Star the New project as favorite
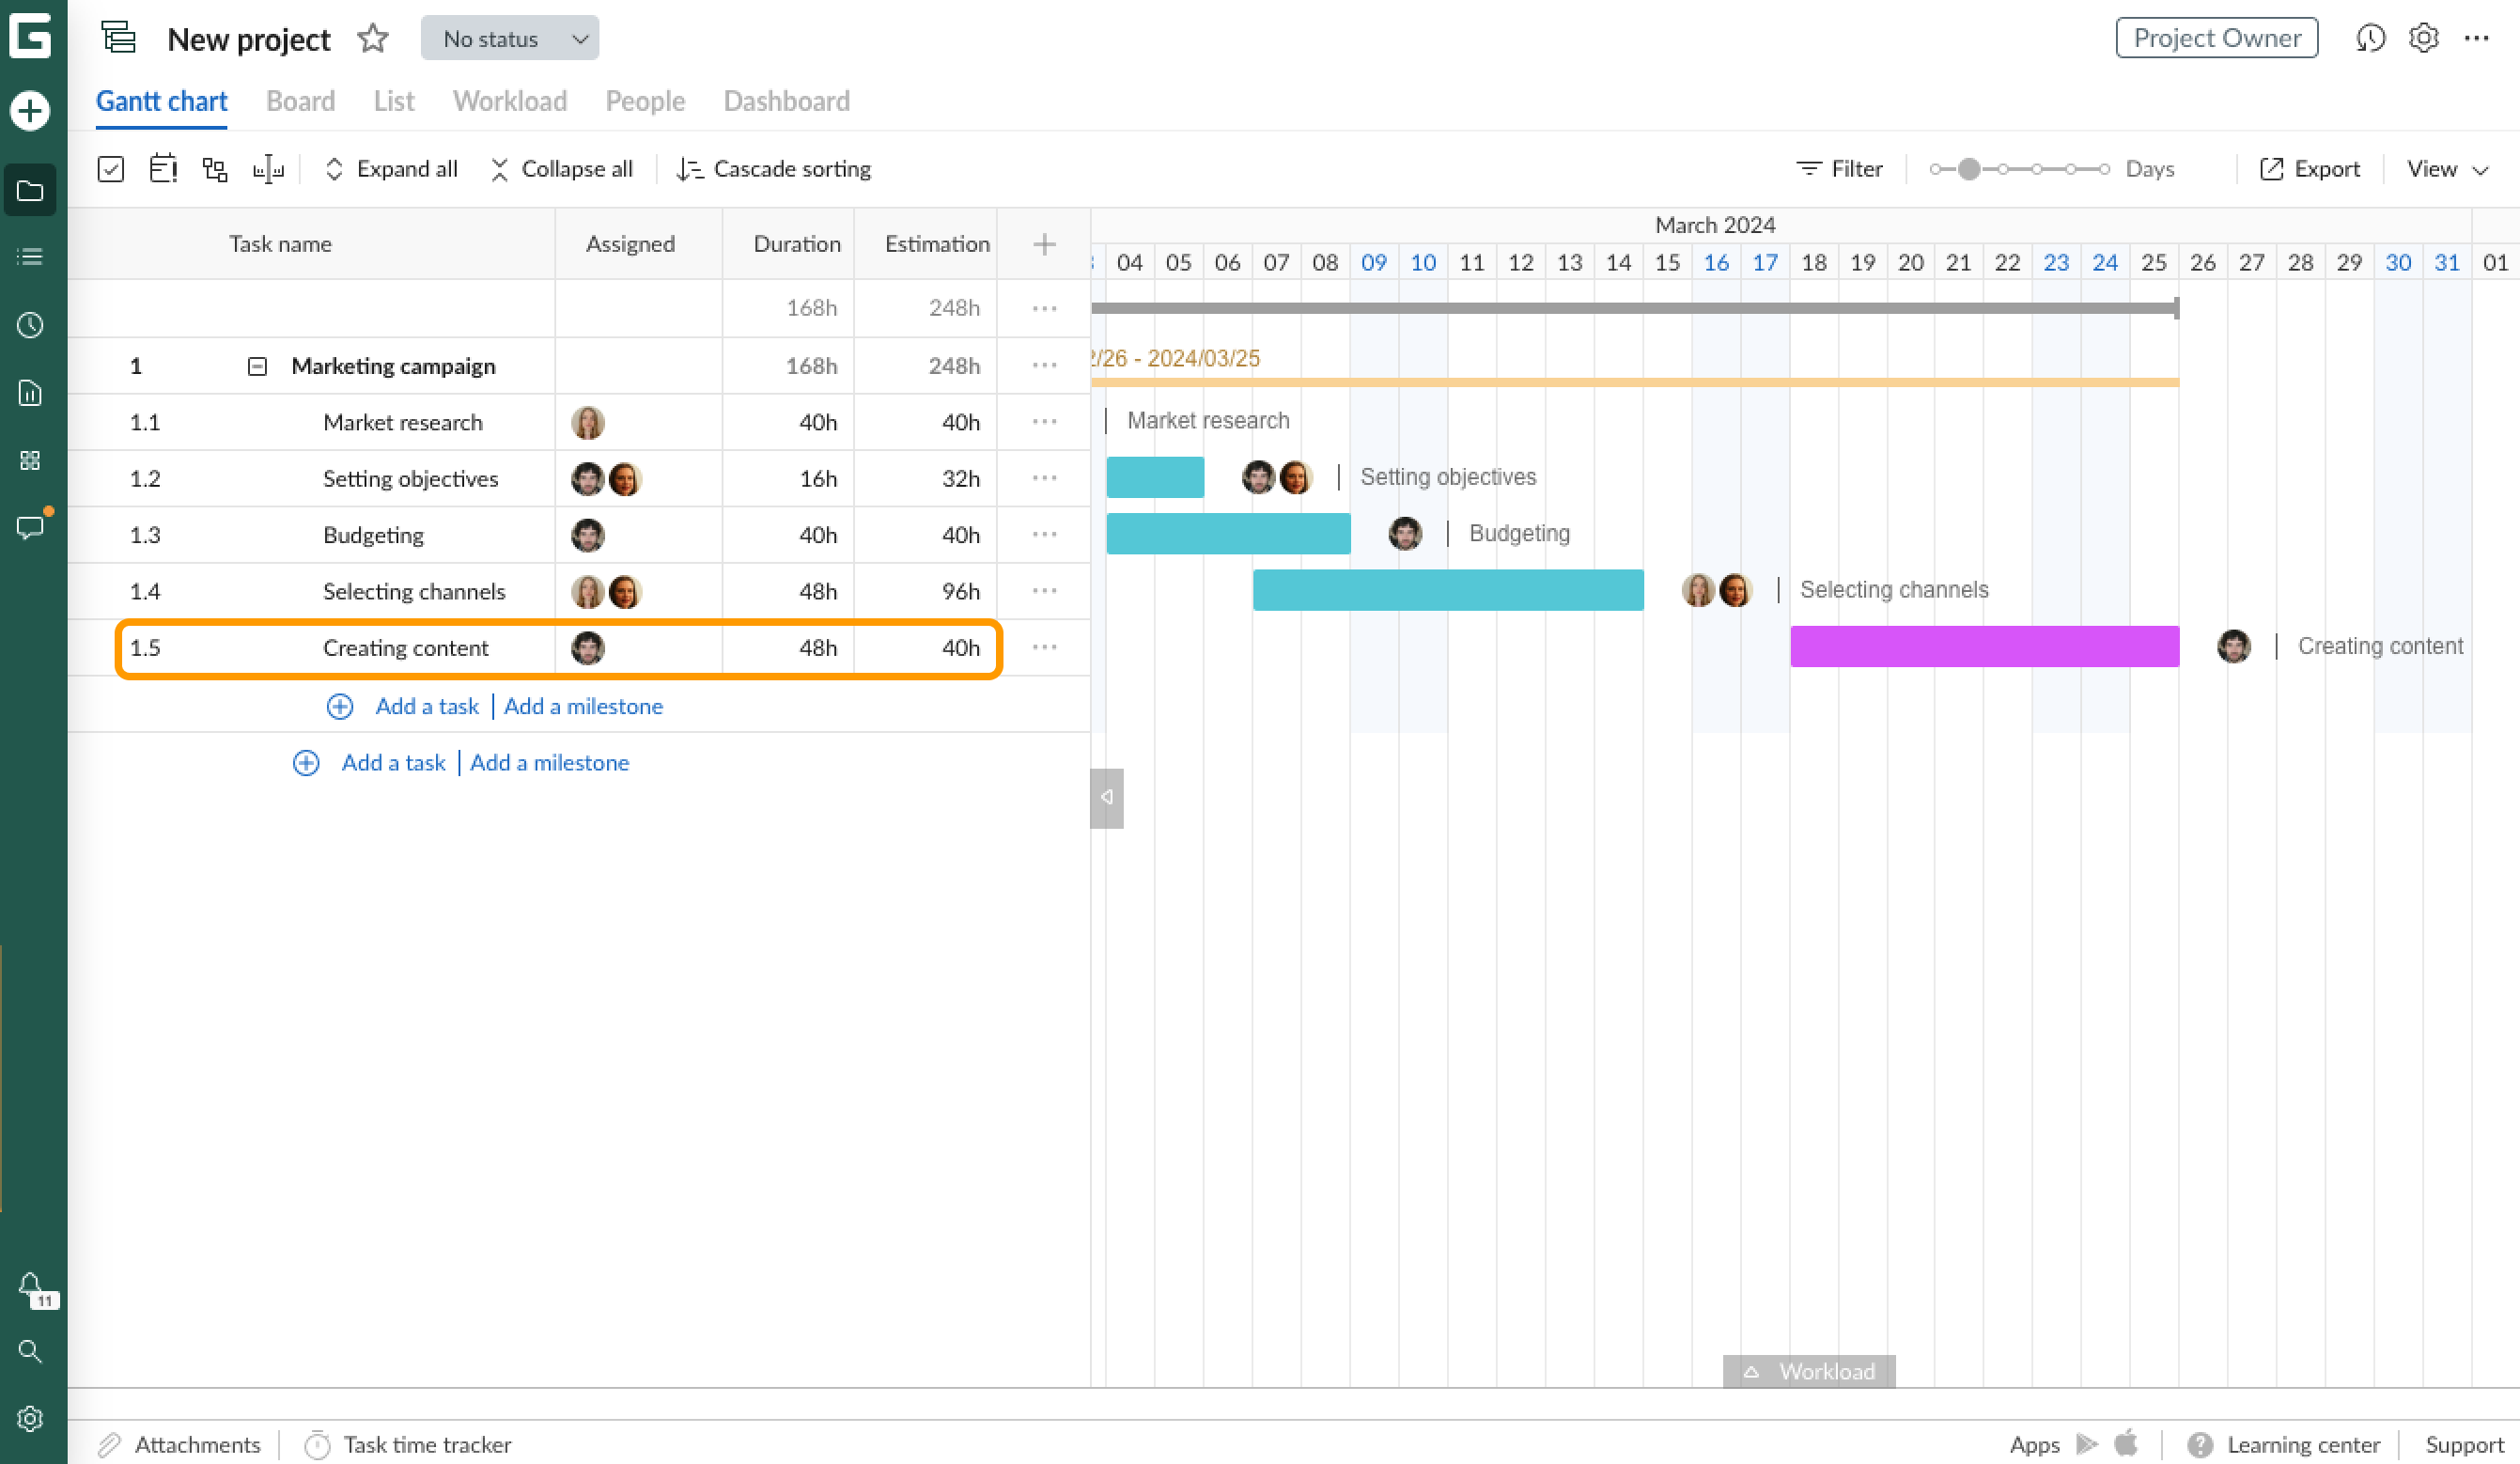 point(372,38)
